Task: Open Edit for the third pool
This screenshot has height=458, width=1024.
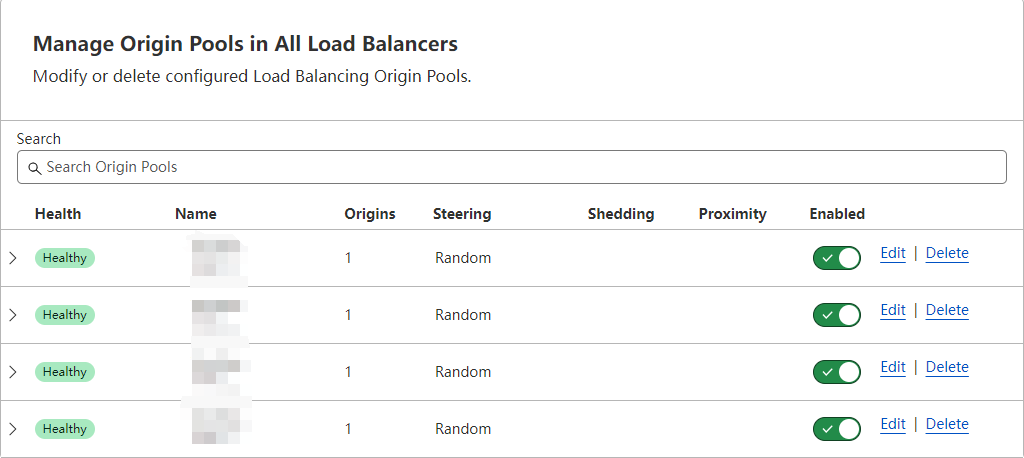Action: coord(893,367)
